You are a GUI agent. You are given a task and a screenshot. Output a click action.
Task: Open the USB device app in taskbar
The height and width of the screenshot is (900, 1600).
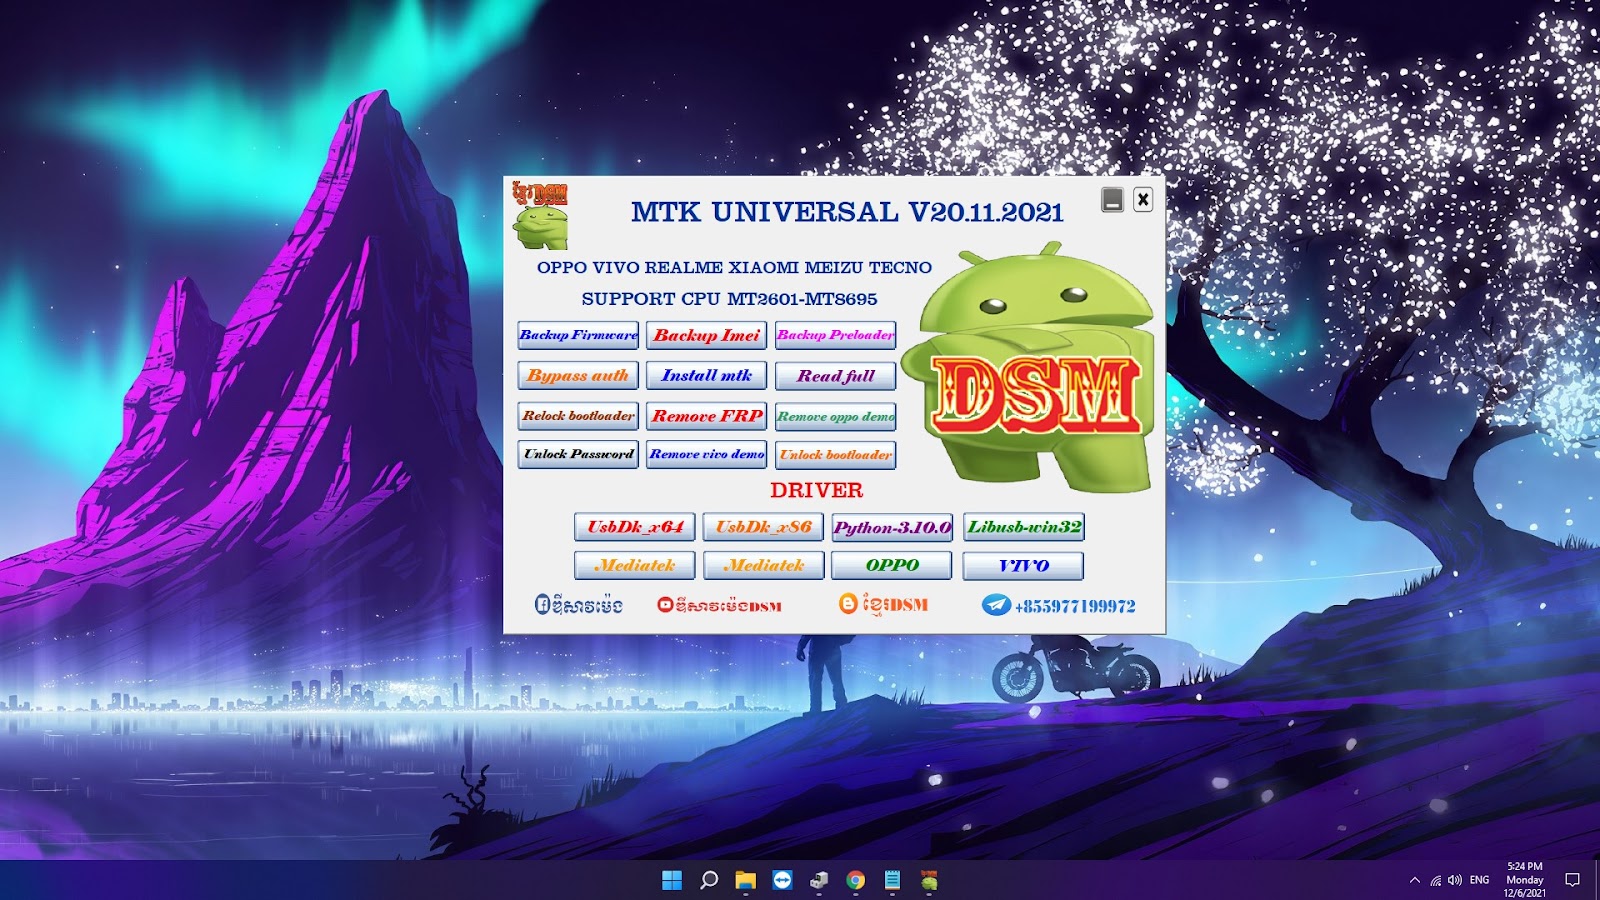click(819, 880)
